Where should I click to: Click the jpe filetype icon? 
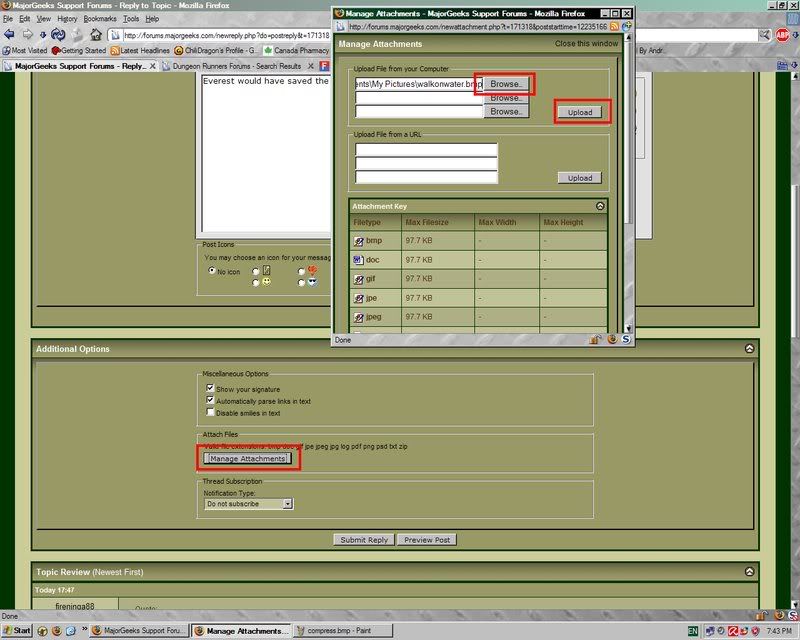click(x=359, y=298)
